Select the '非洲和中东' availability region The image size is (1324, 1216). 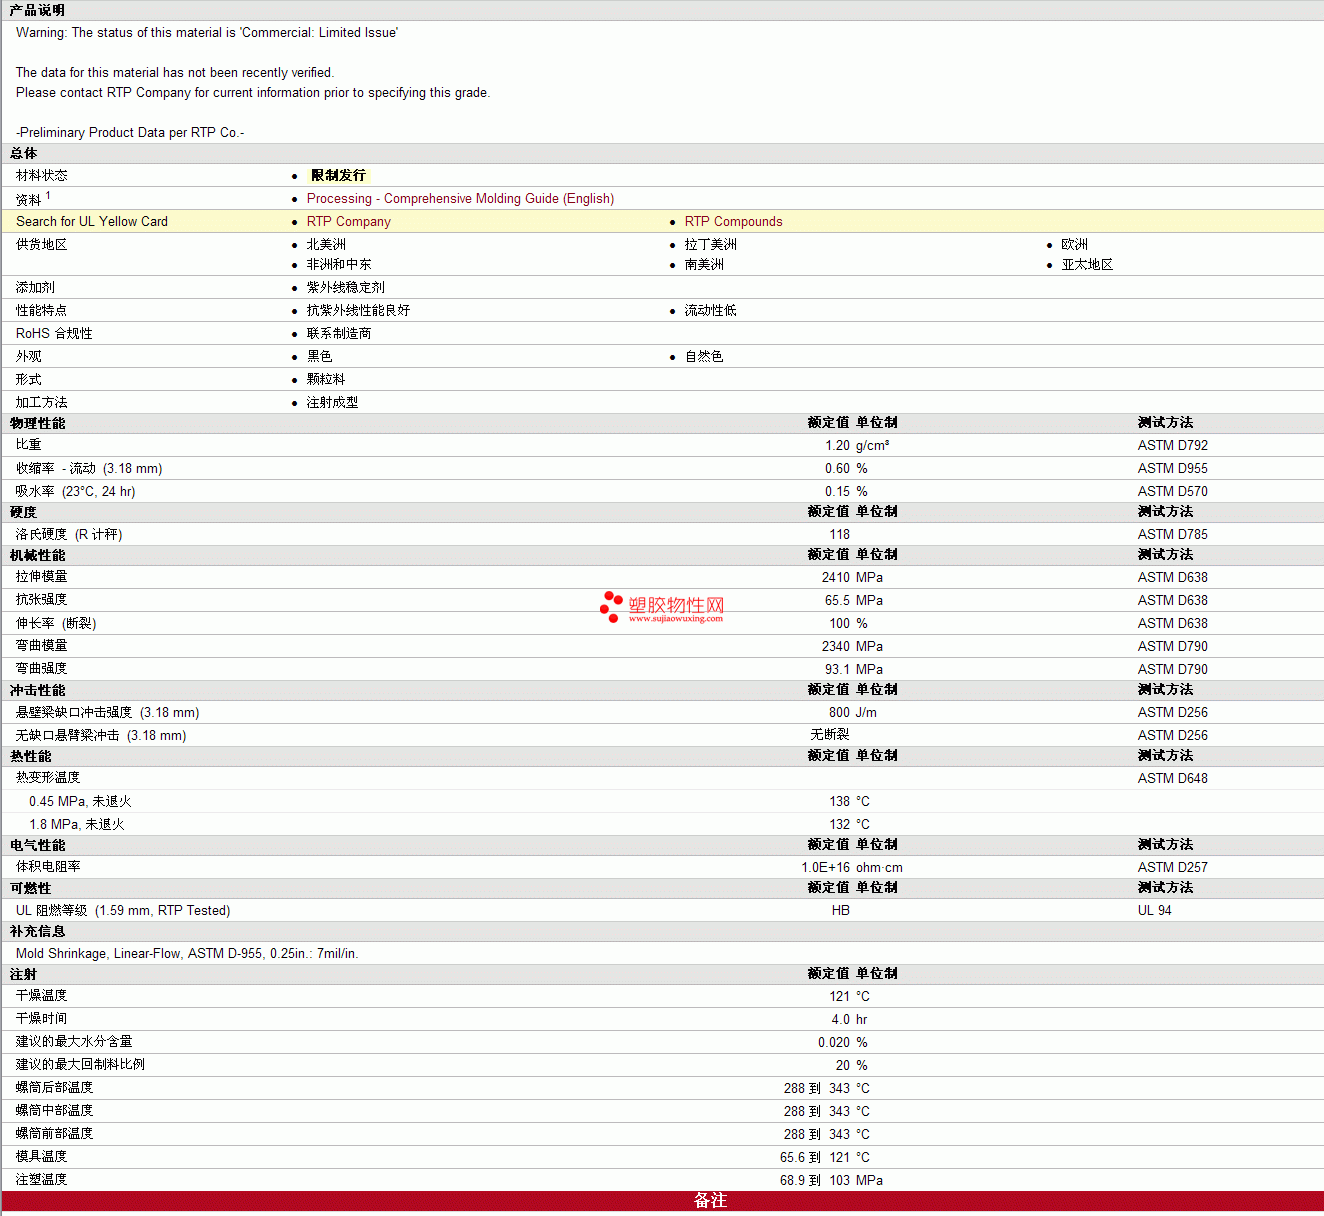[339, 265]
